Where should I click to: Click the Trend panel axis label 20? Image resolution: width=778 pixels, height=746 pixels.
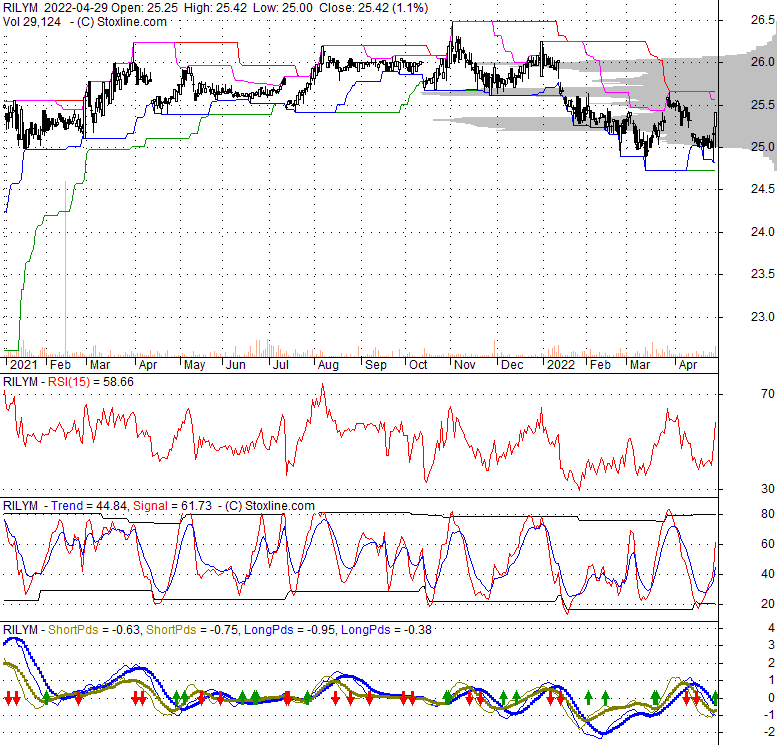coord(768,604)
